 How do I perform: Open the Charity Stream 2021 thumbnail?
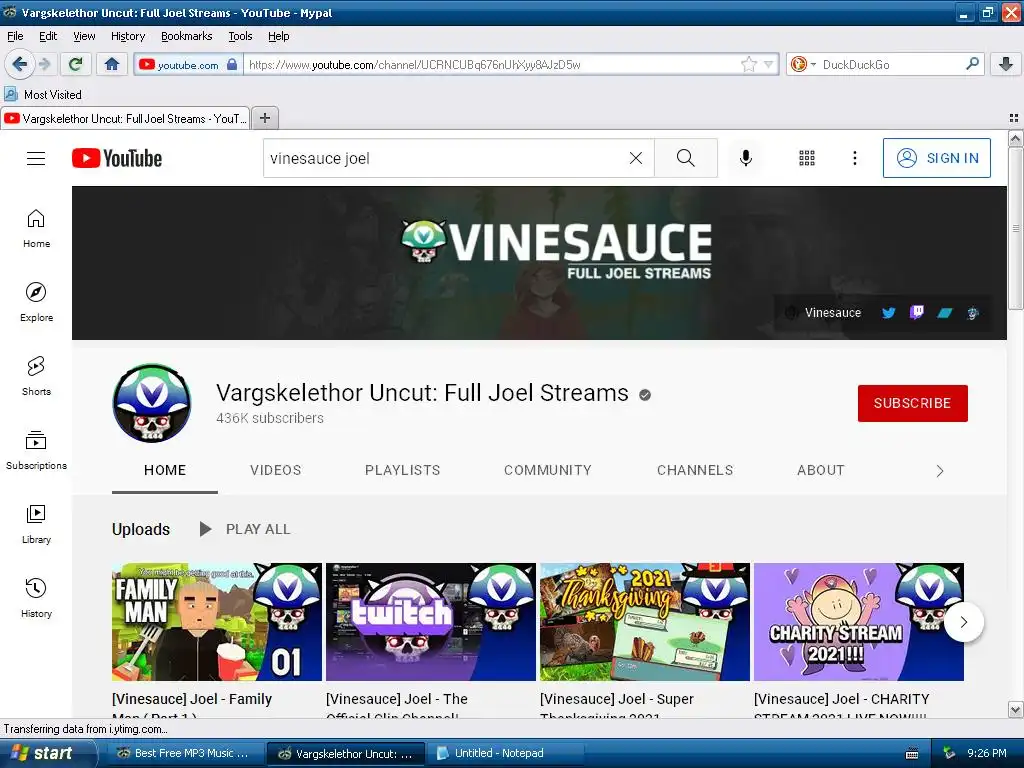point(859,622)
